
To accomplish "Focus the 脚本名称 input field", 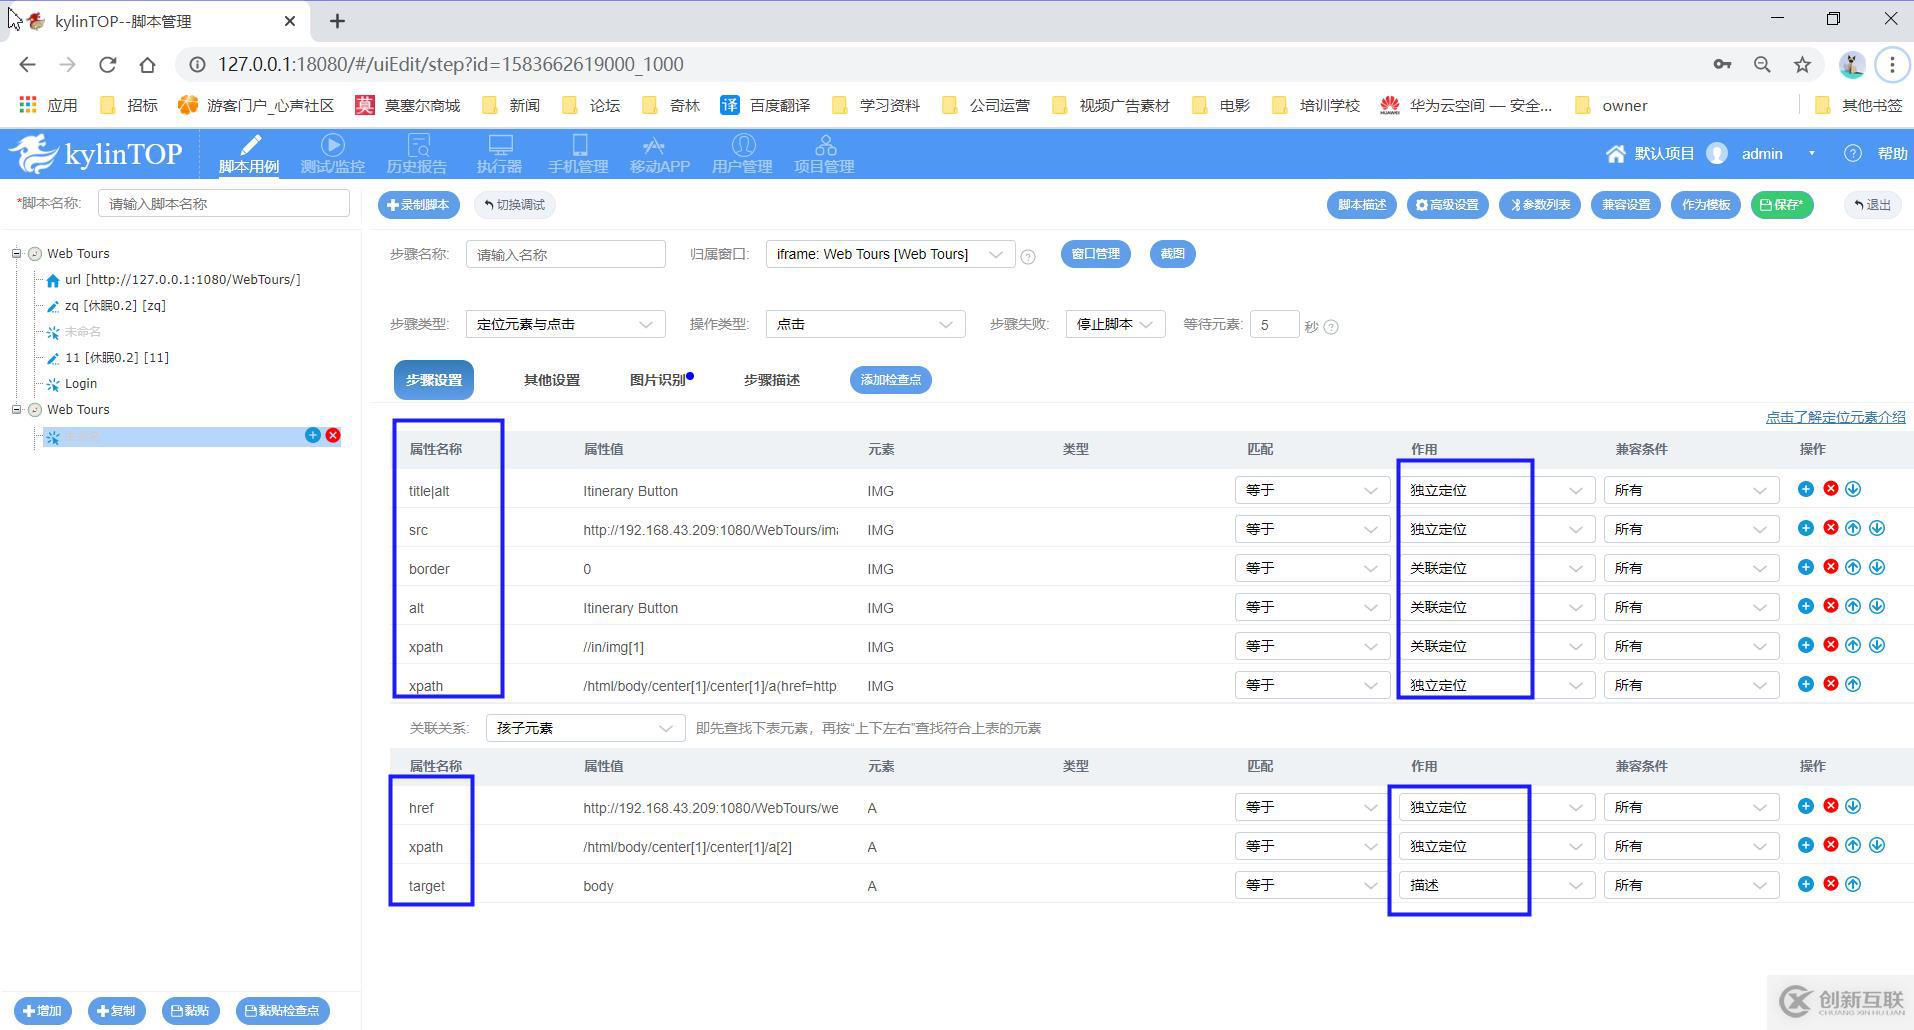I will [x=224, y=203].
